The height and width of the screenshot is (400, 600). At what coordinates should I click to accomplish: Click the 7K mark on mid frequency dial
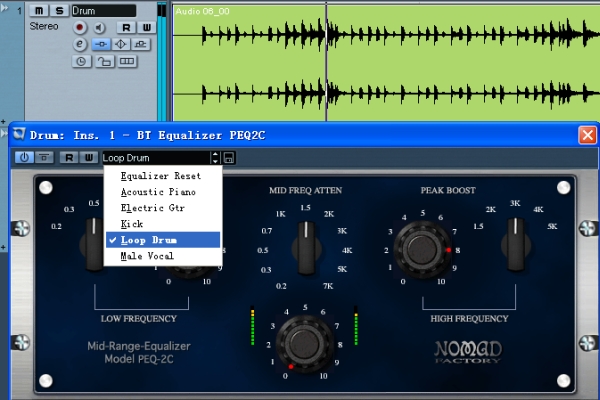point(328,286)
